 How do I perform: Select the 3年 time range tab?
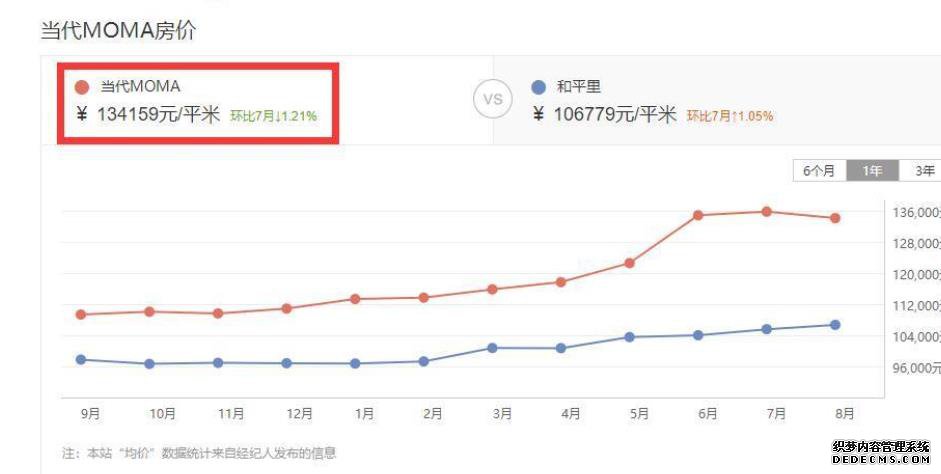pyautogui.click(x=921, y=171)
